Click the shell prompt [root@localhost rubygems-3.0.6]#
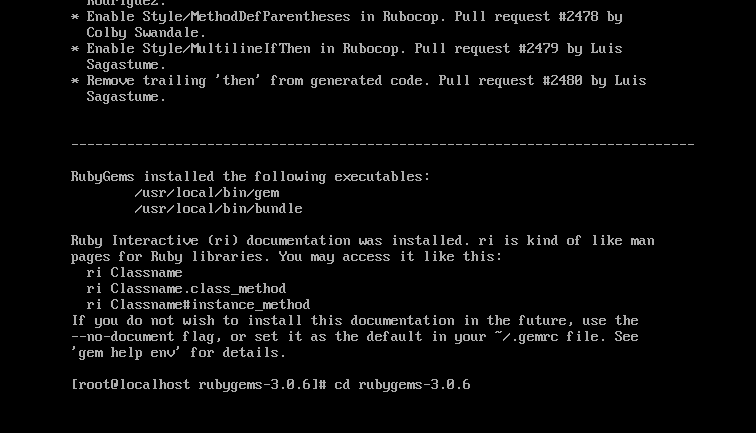The width and height of the screenshot is (756, 433). pyautogui.click(x=199, y=385)
